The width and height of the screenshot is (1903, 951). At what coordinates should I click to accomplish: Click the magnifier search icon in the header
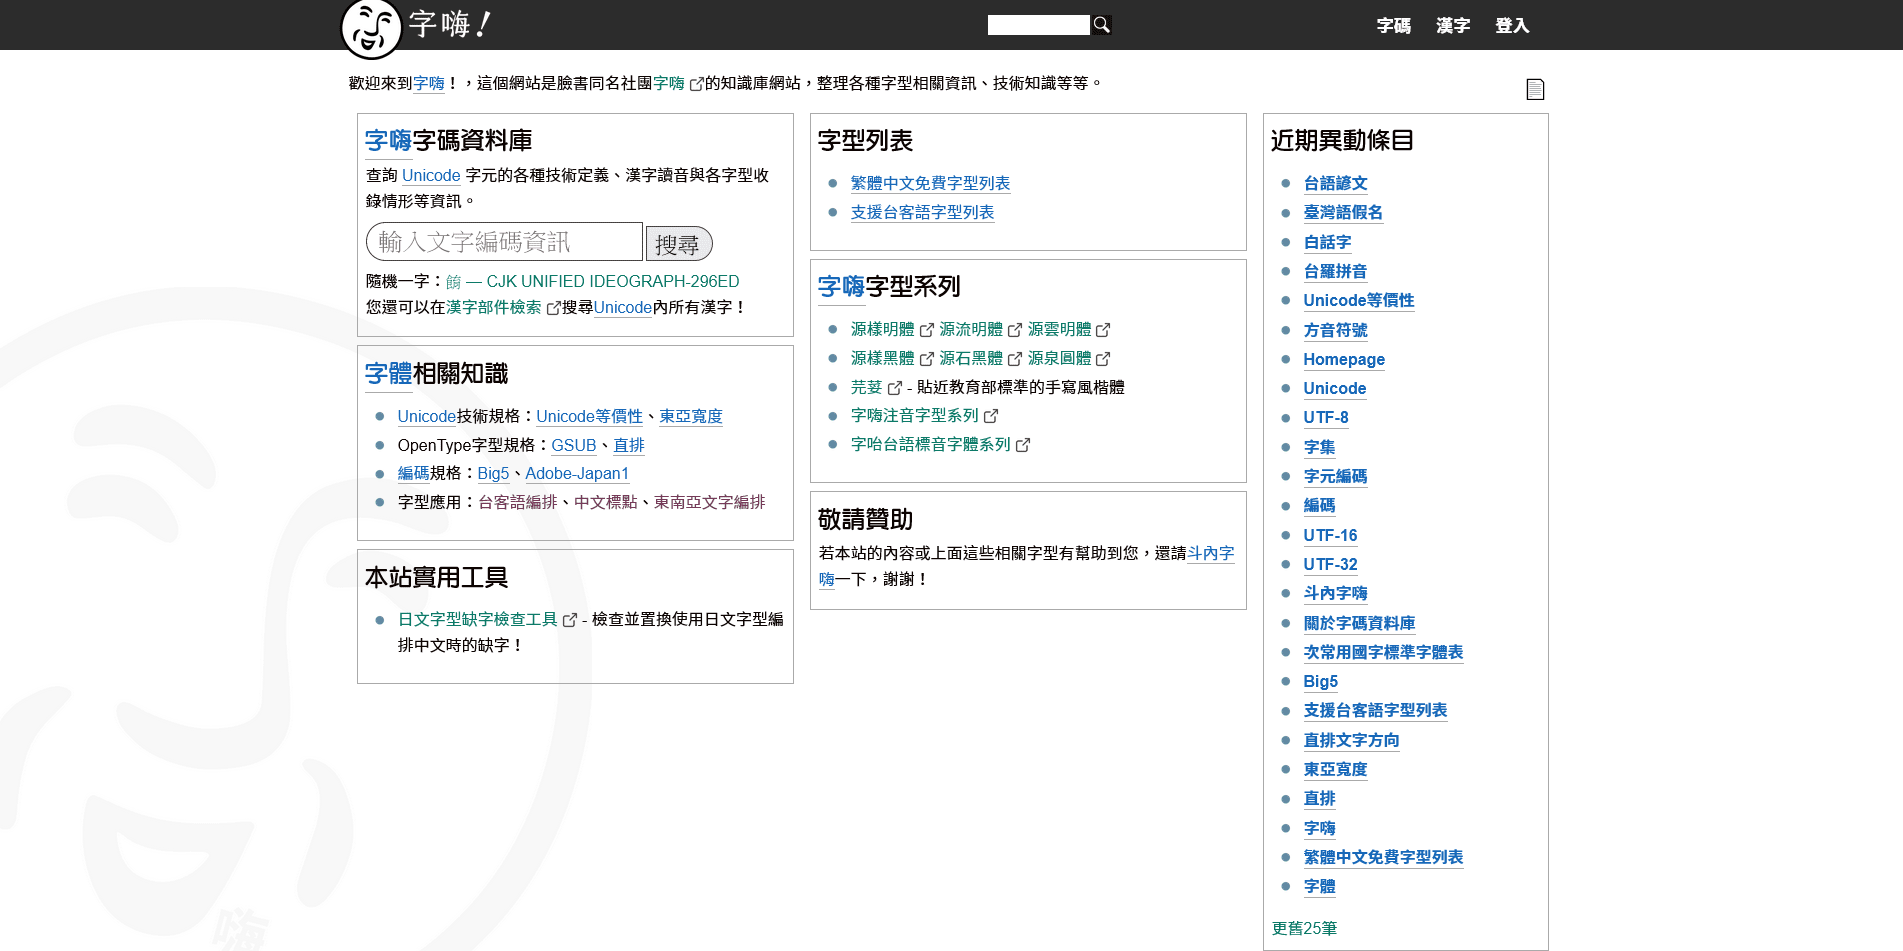point(1100,24)
